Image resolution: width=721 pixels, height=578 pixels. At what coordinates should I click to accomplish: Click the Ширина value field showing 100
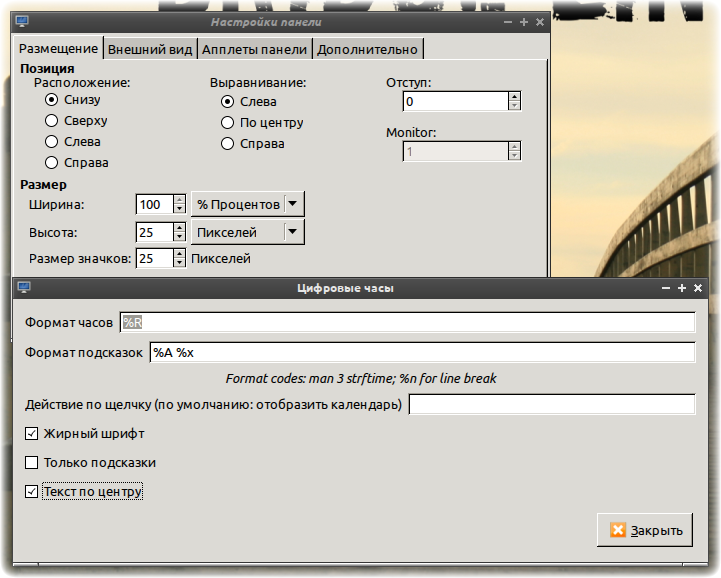coord(154,204)
